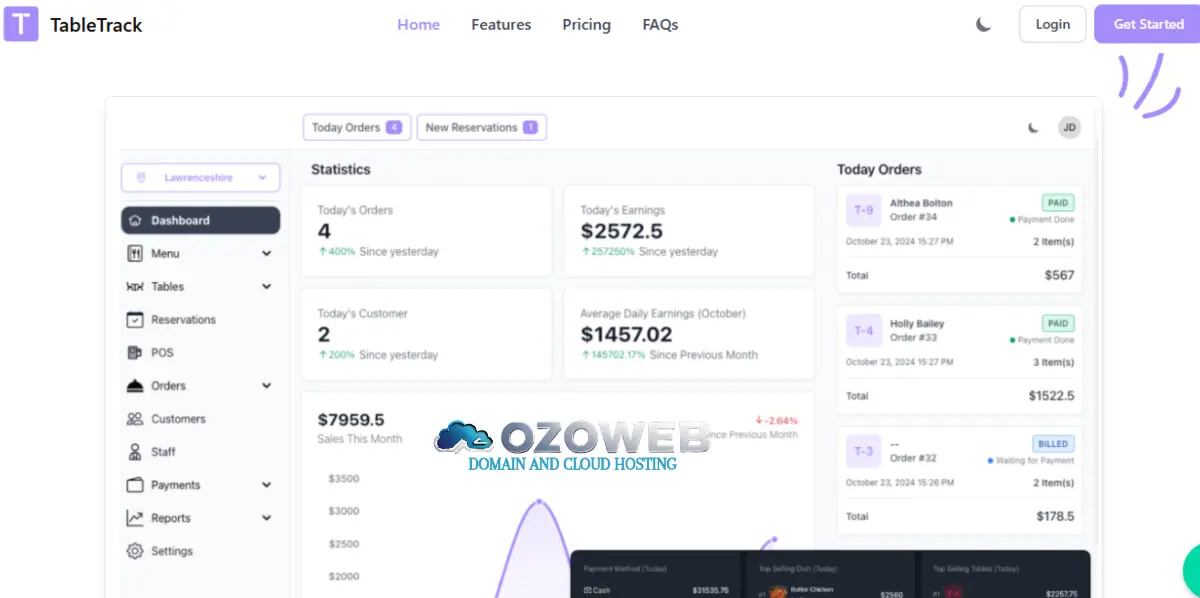1200x598 pixels.
Task: Click the Get Started button
Action: (x=1148, y=23)
